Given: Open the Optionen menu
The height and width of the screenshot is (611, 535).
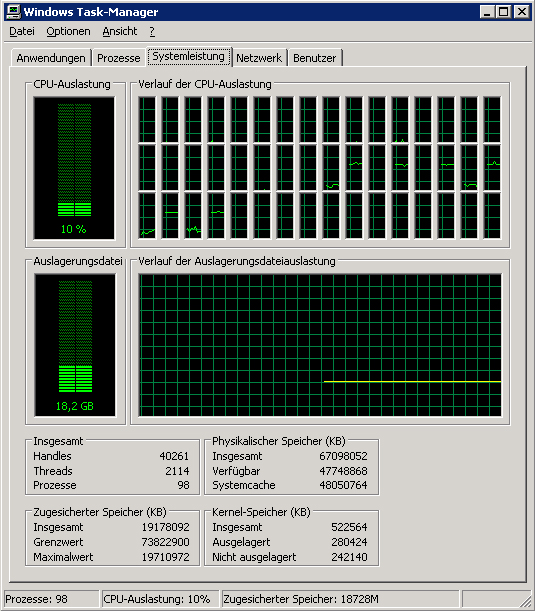Looking at the screenshot, I should tap(68, 31).
